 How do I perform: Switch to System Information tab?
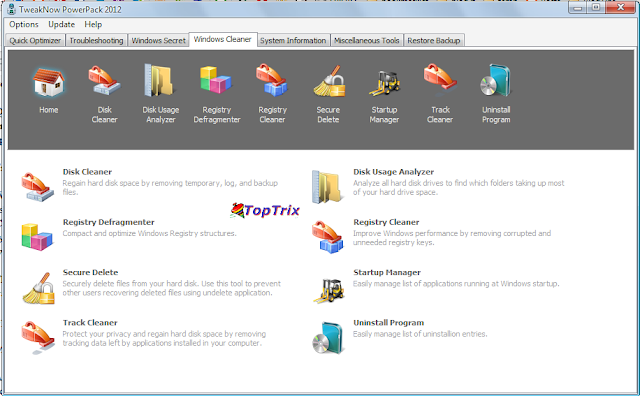coord(293,40)
